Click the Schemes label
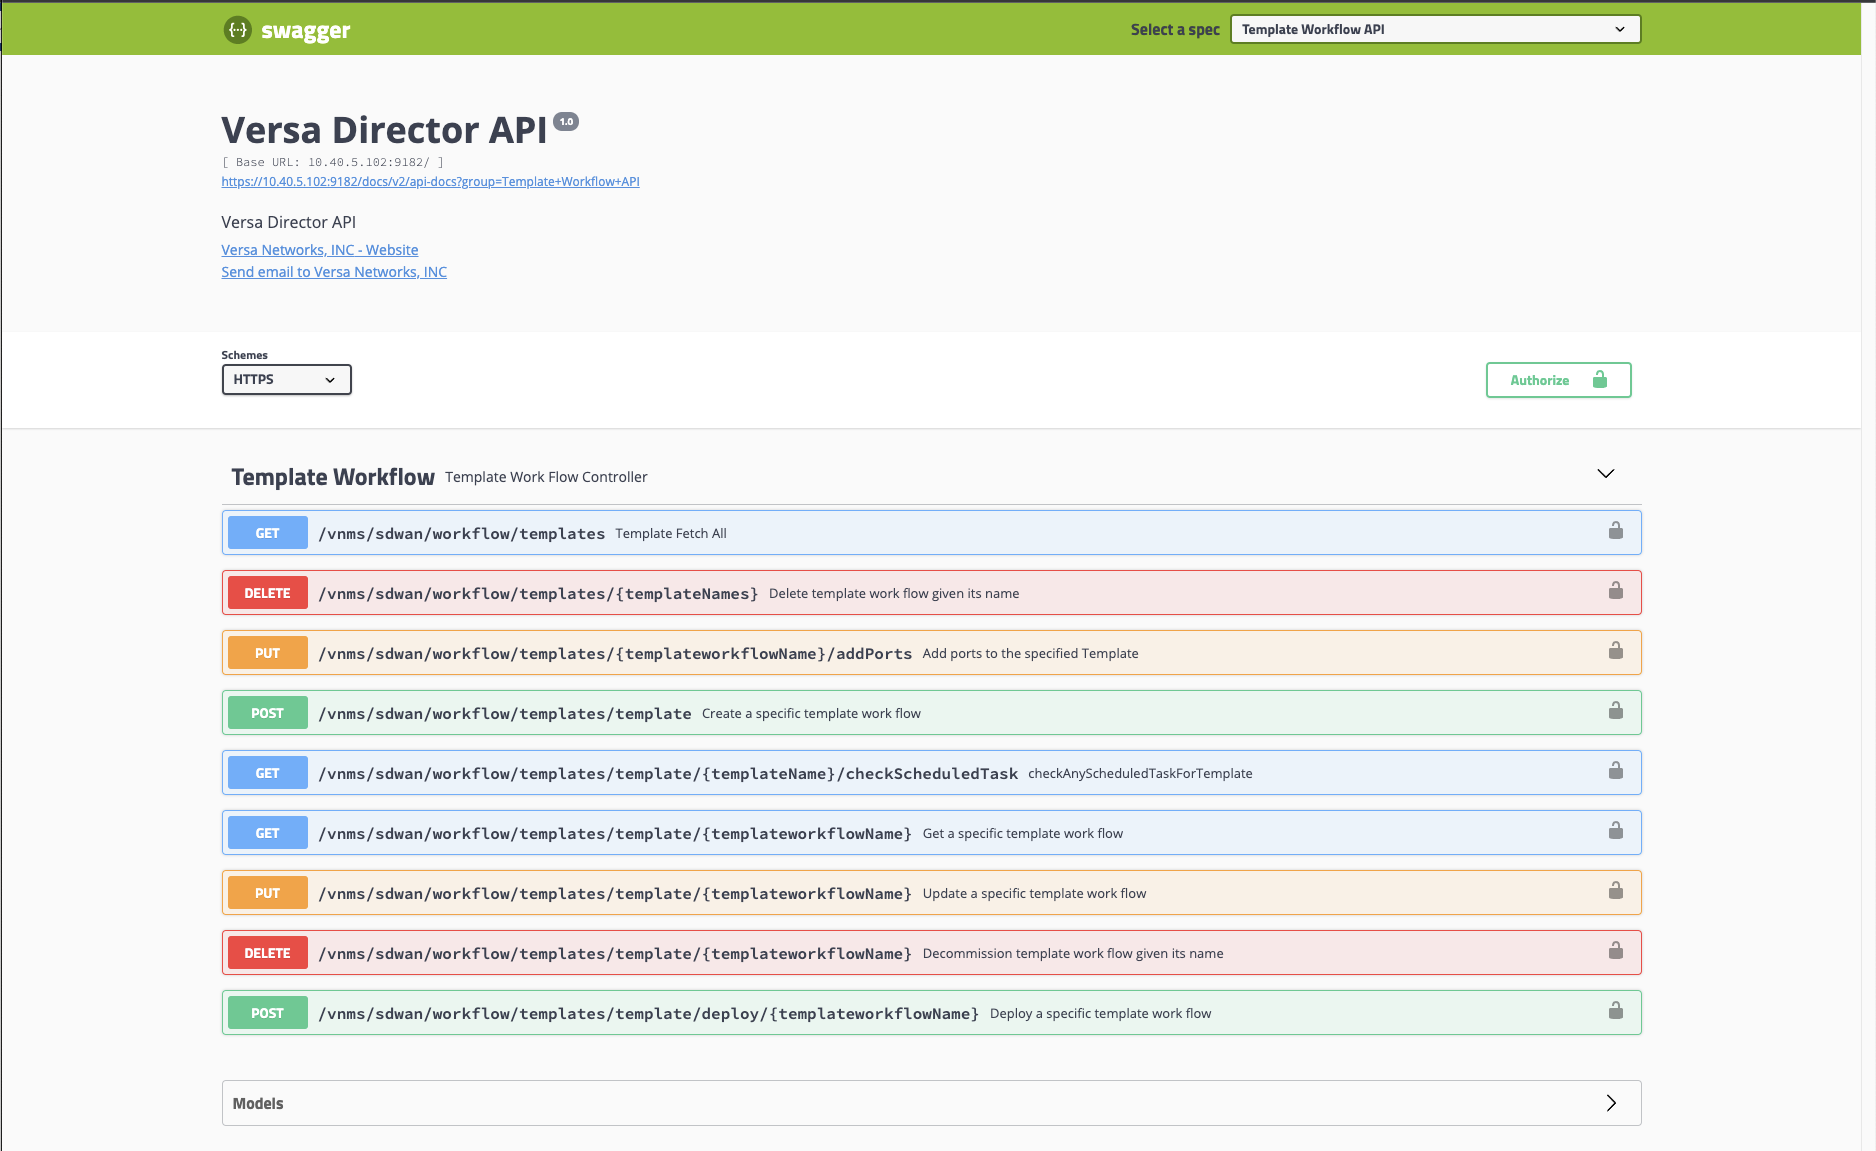This screenshot has height=1151, width=1876. pos(244,355)
